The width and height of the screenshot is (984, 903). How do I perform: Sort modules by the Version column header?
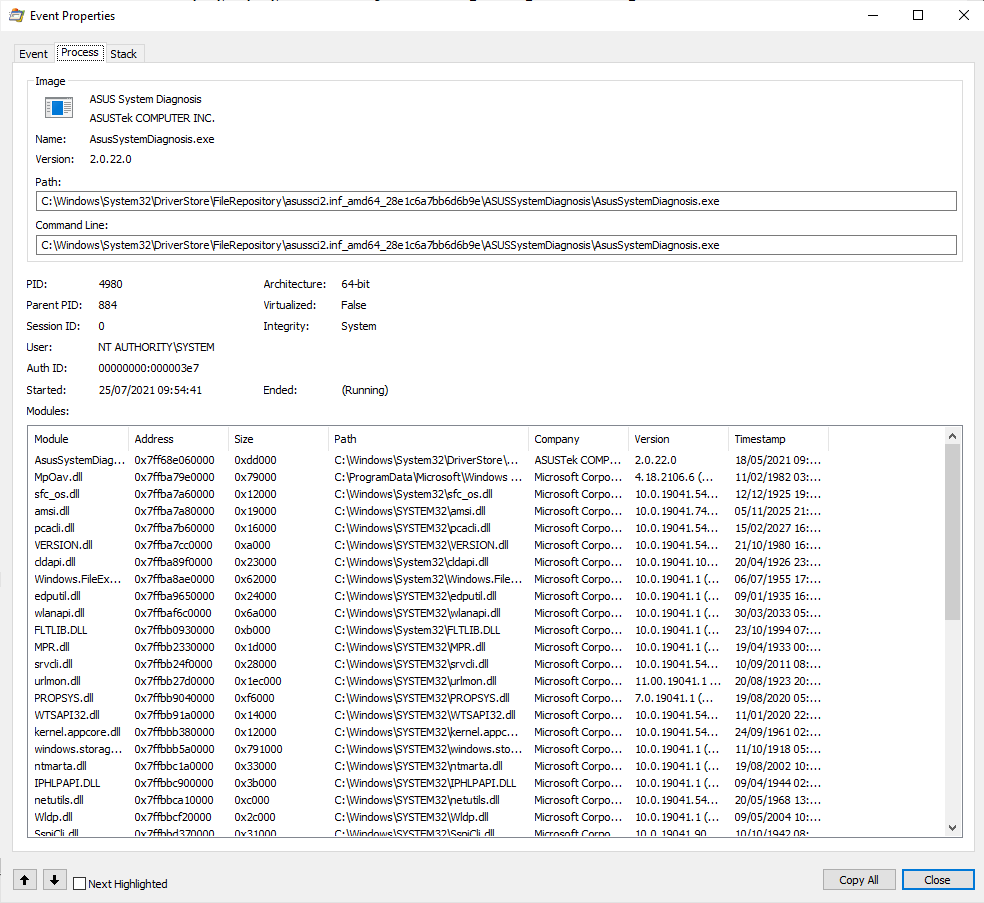[678, 439]
